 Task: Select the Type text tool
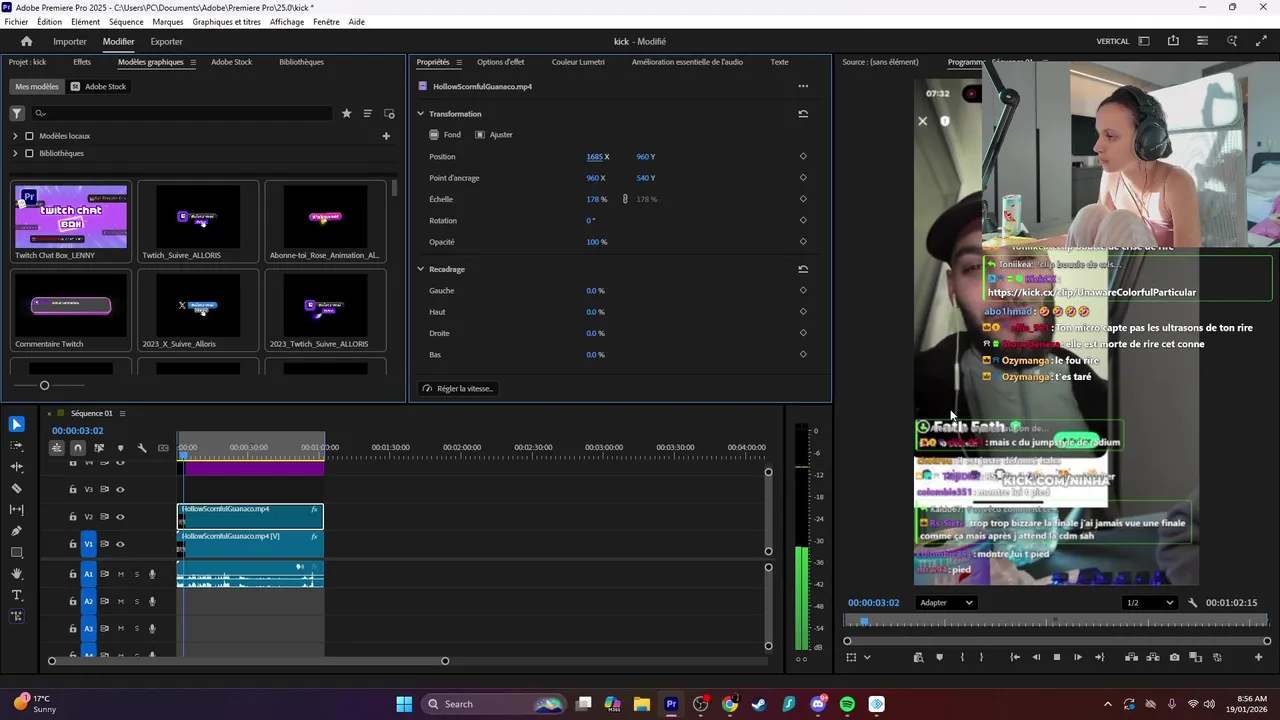click(17, 595)
